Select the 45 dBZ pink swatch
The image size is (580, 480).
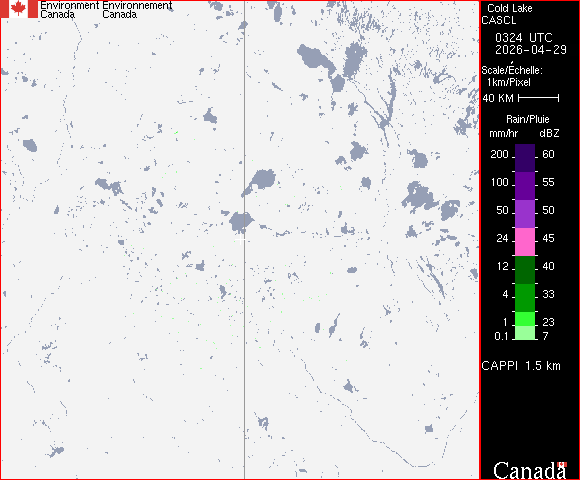[x=525, y=242]
